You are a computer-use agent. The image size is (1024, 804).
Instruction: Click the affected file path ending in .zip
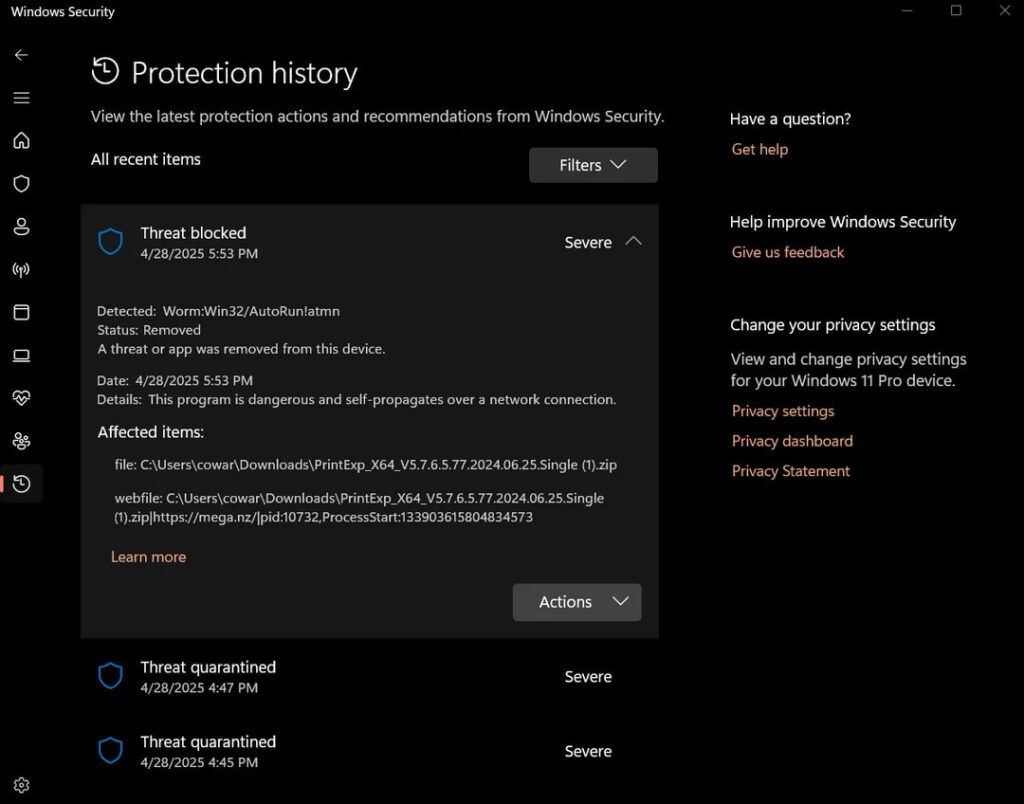(x=366, y=465)
